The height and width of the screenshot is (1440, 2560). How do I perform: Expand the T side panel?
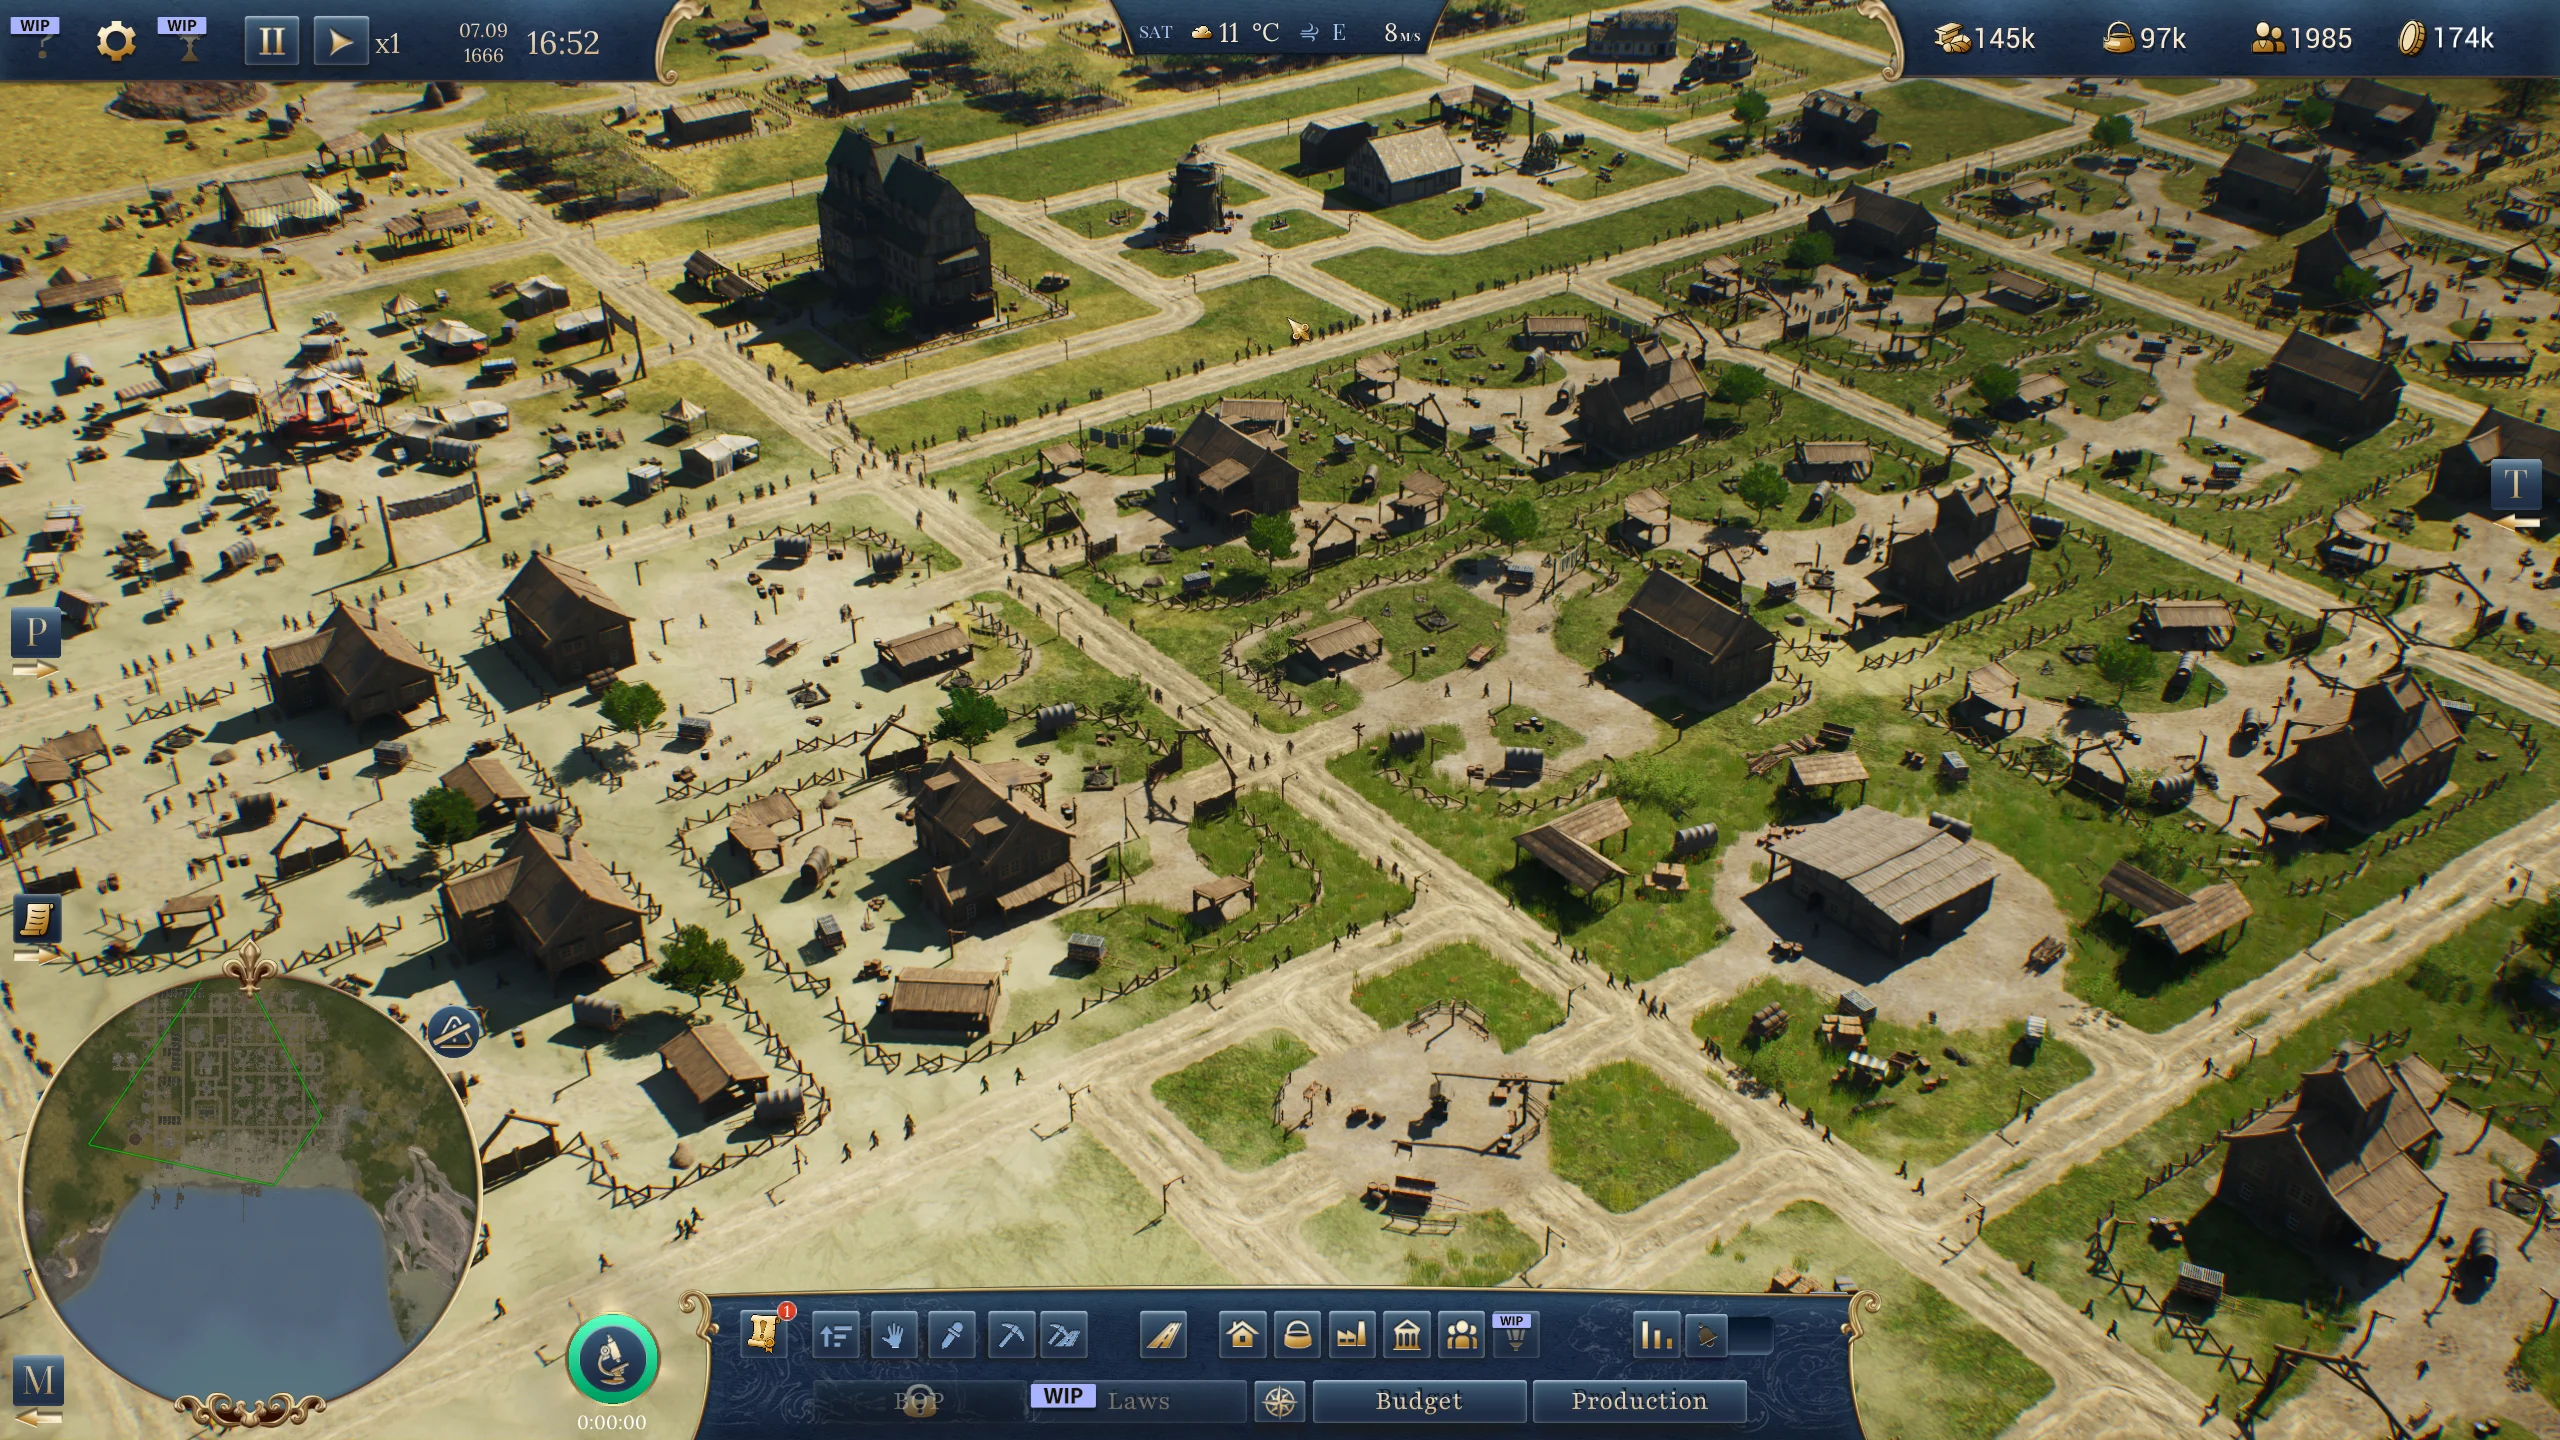[2515, 484]
